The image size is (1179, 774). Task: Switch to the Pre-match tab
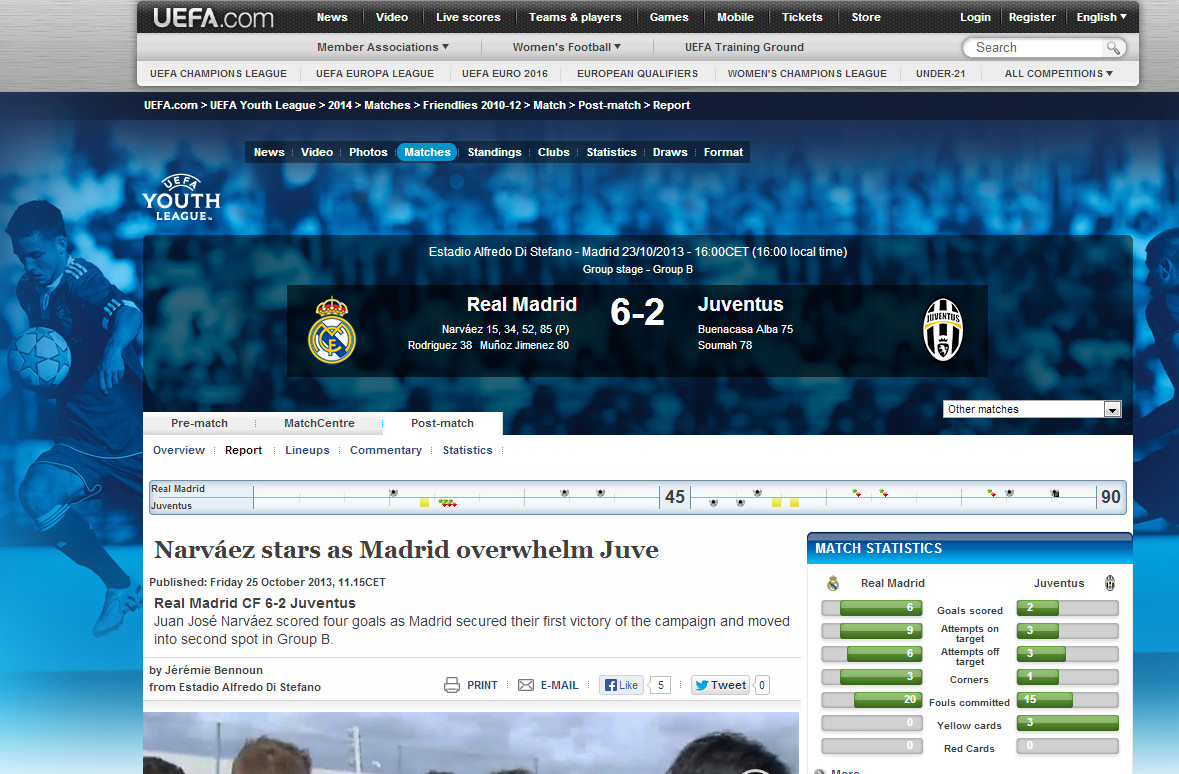pos(199,423)
